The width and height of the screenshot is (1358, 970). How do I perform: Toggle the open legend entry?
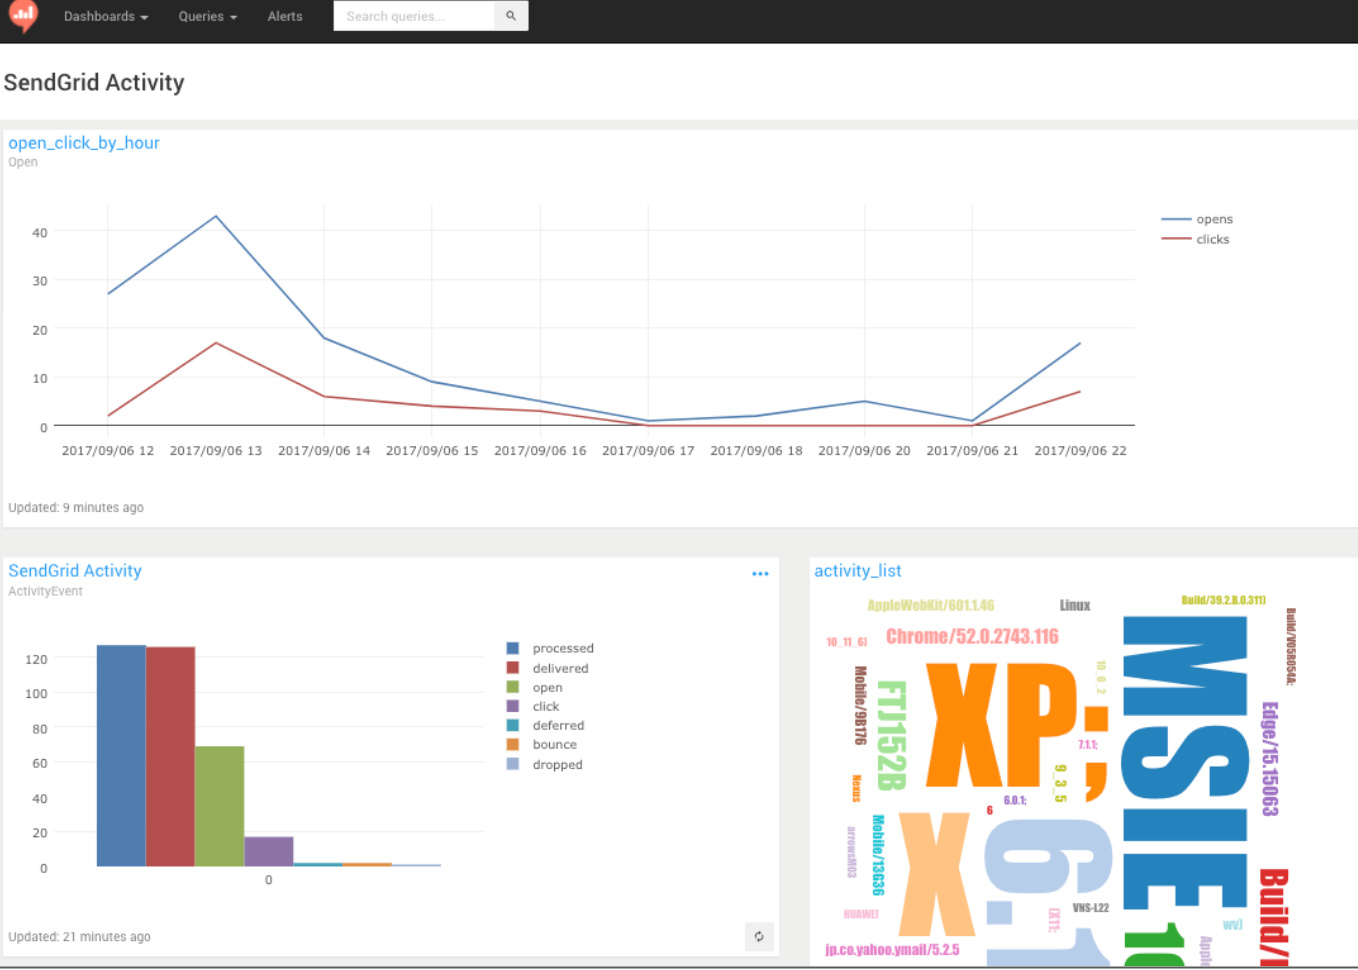tap(534, 687)
